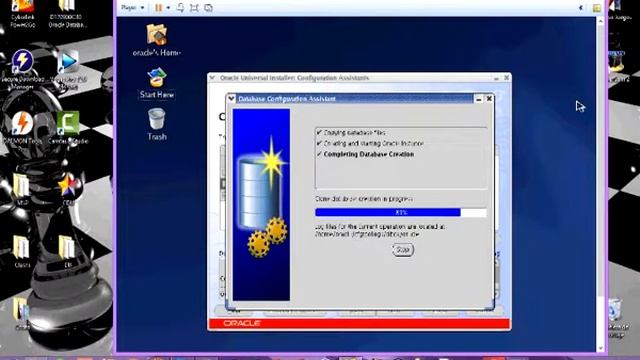640x360 pixels.
Task: Click the unity mode toolbar icon
Action: pos(208,8)
